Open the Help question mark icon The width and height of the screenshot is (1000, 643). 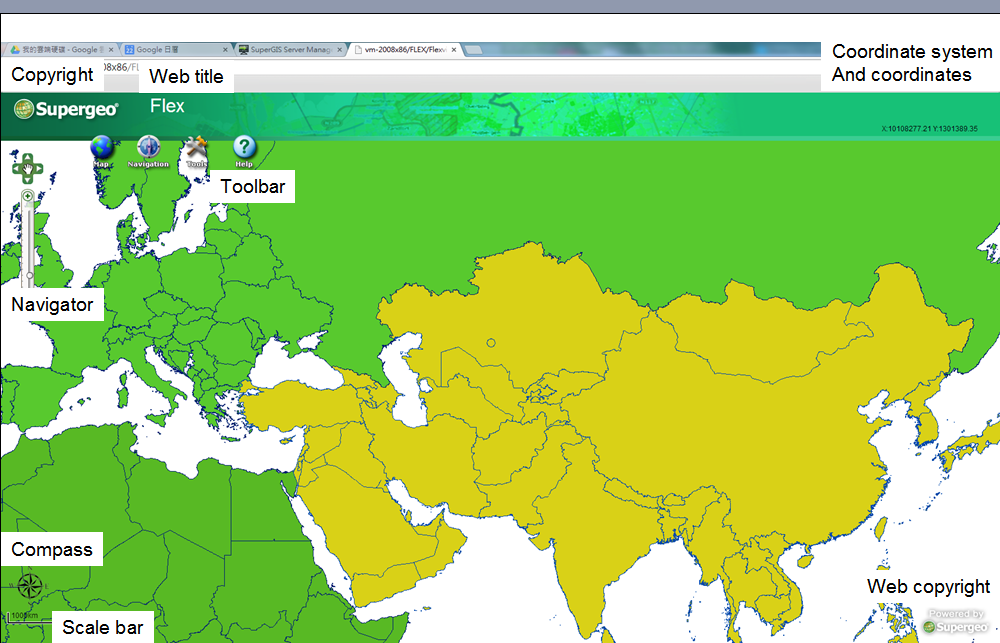[244, 148]
